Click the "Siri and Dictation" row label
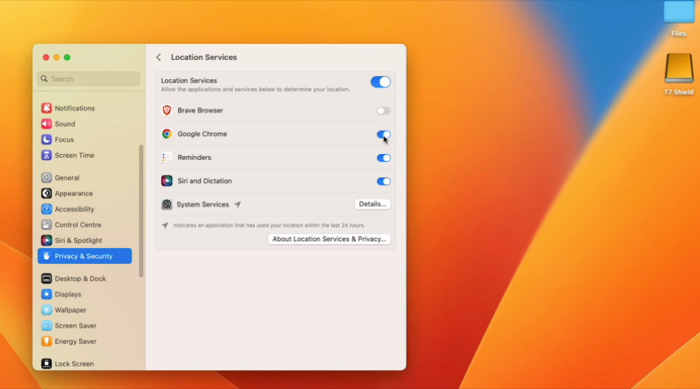Viewport: 700px width, 389px height. click(204, 181)
